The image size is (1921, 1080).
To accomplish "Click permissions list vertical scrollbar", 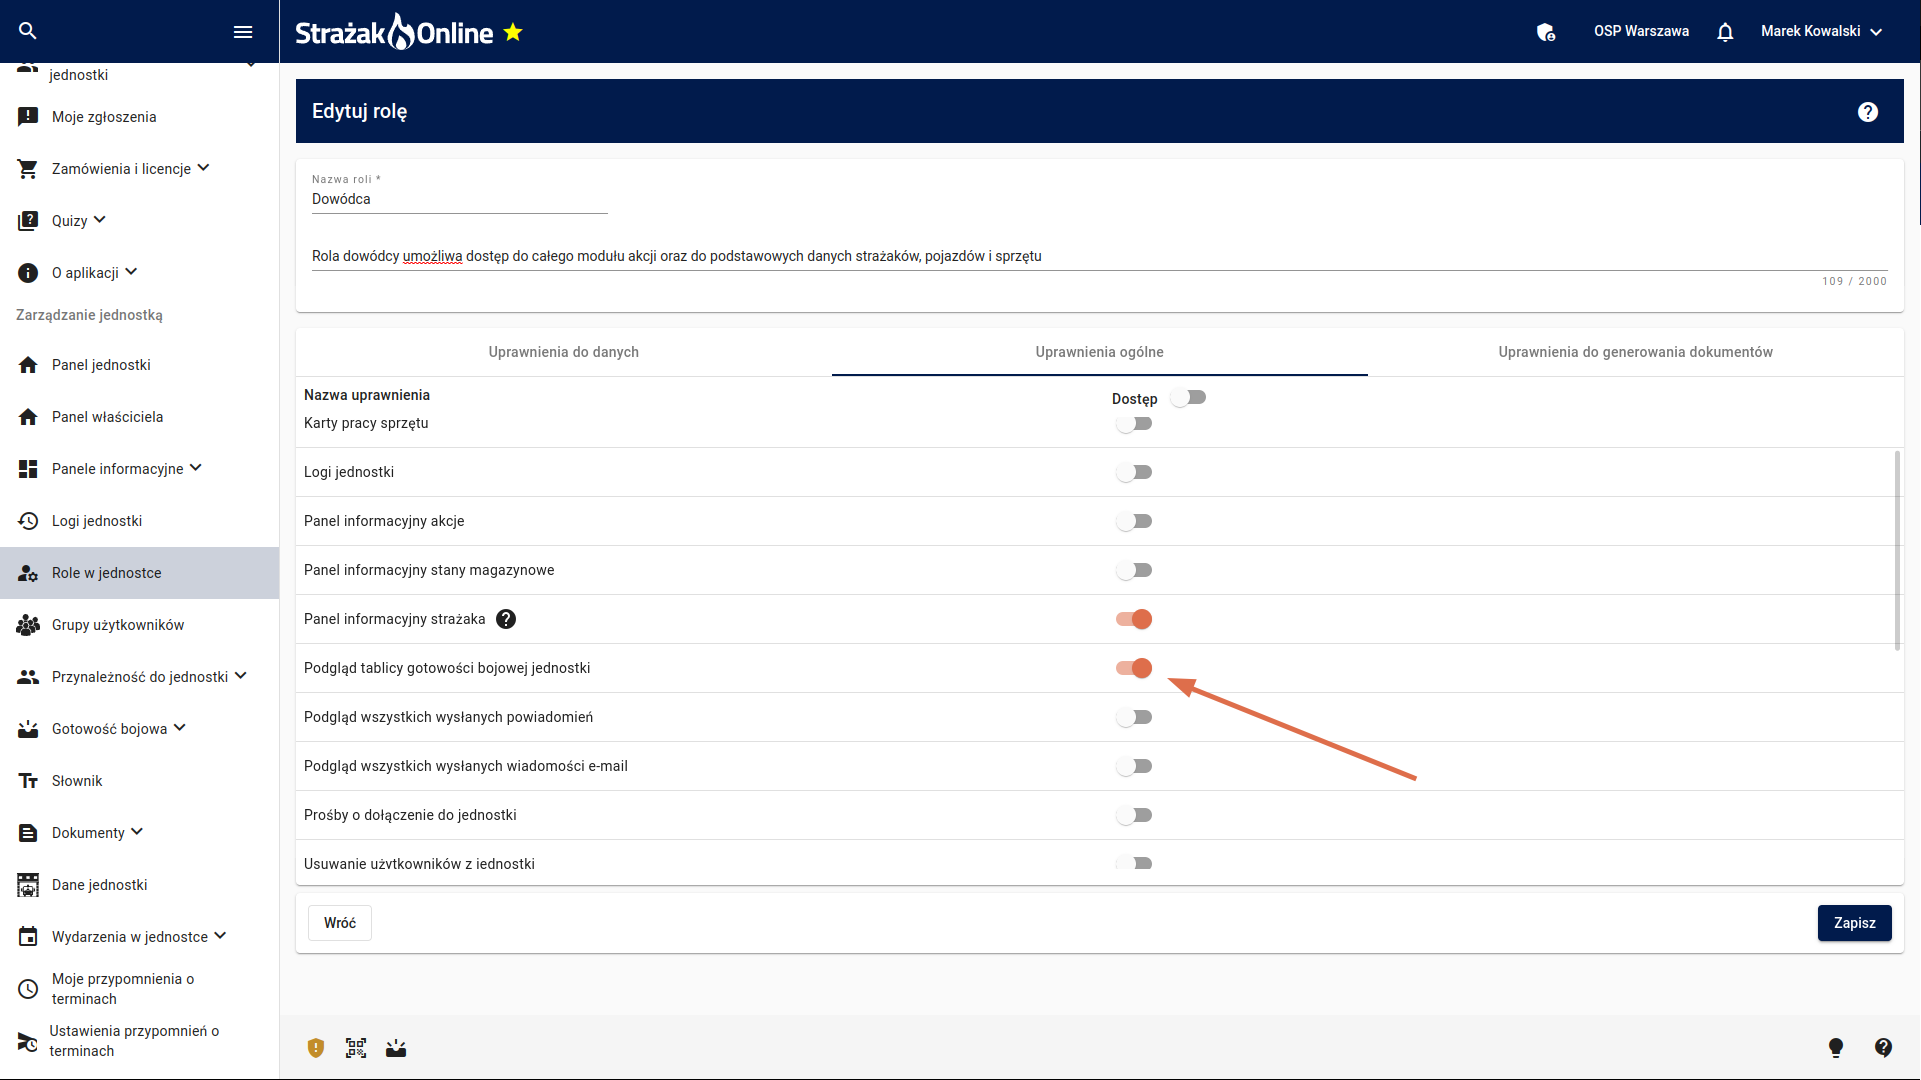I will pyautogui.click(x=1897, y=550).
